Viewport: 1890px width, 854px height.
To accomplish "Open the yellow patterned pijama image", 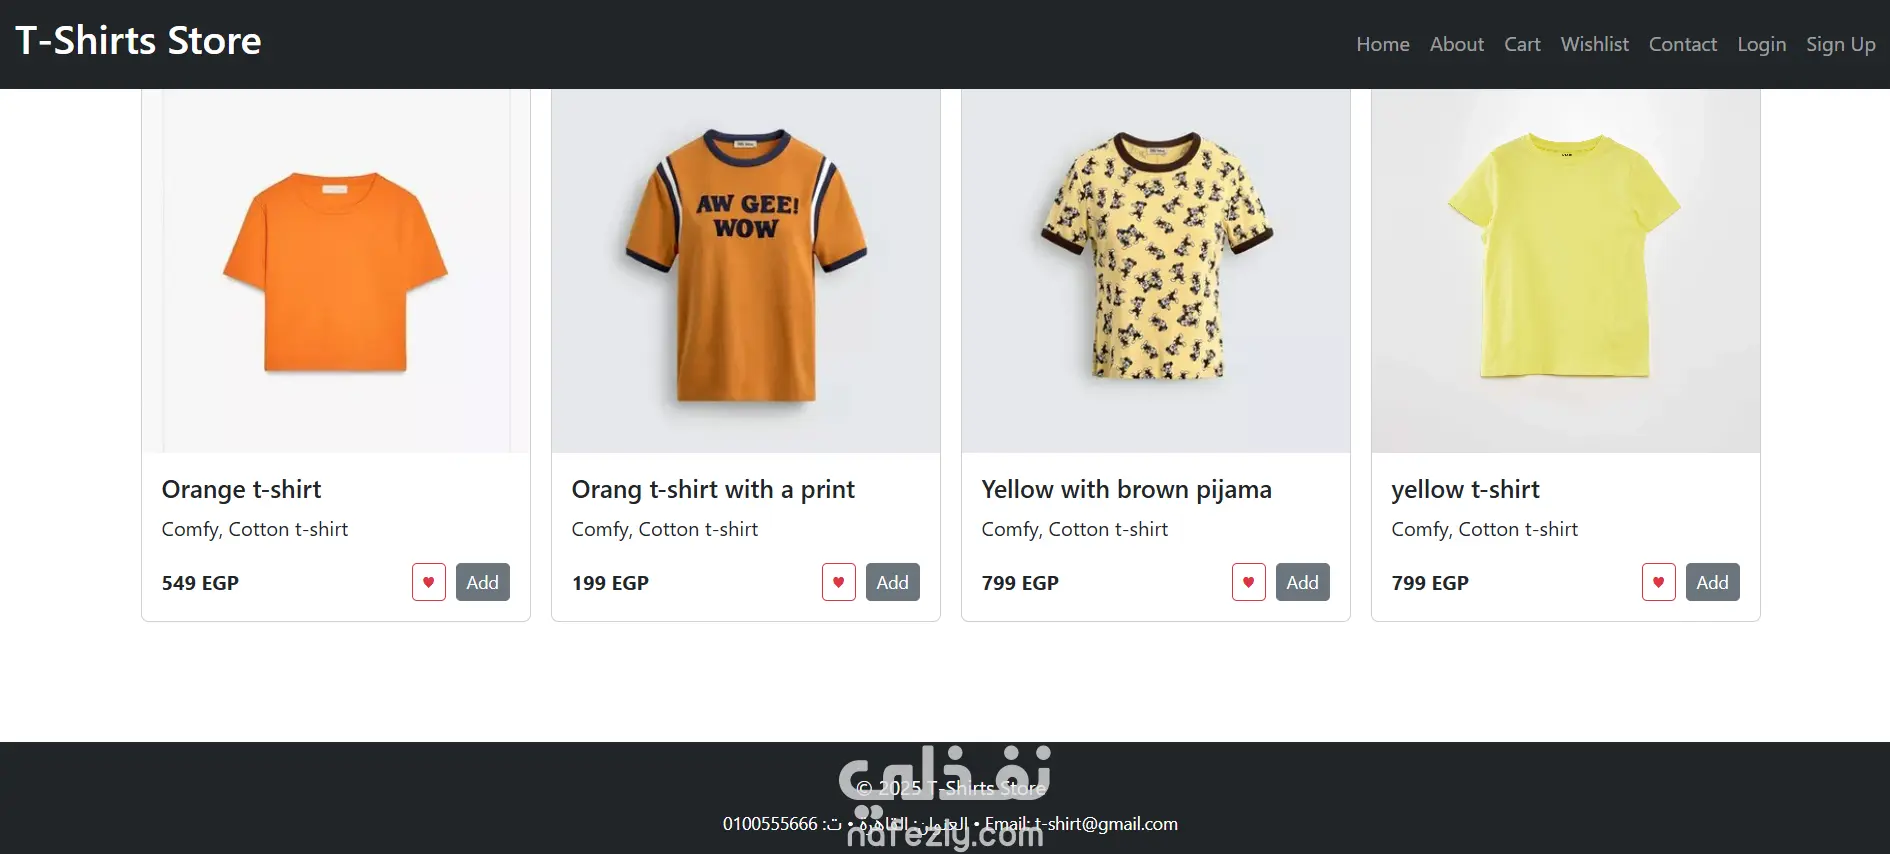I will tap(1156, 271).
